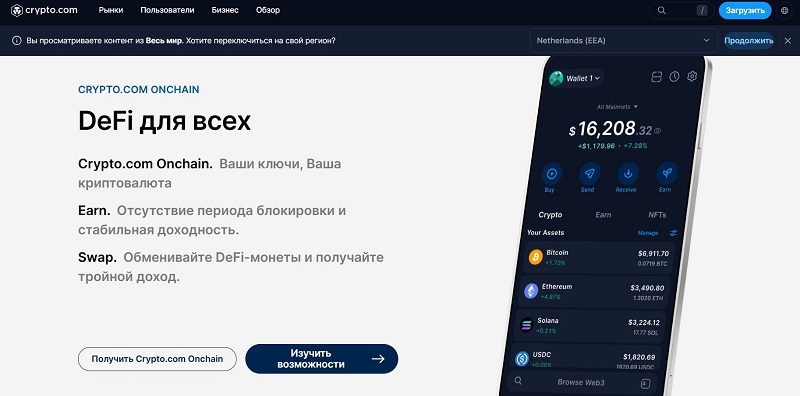The image size is (800, 396).
Task: Click the asset filter icon beside Manage
Action: (673, 233)
